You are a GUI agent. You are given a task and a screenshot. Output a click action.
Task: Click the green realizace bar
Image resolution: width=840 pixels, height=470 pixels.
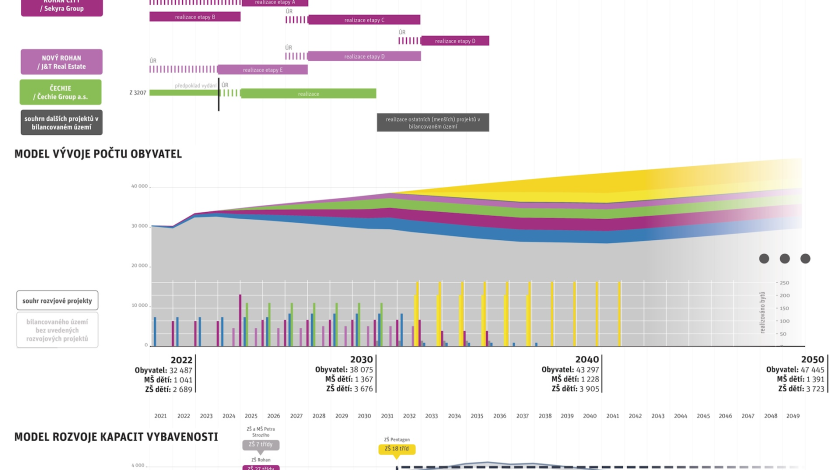point(309,94)
